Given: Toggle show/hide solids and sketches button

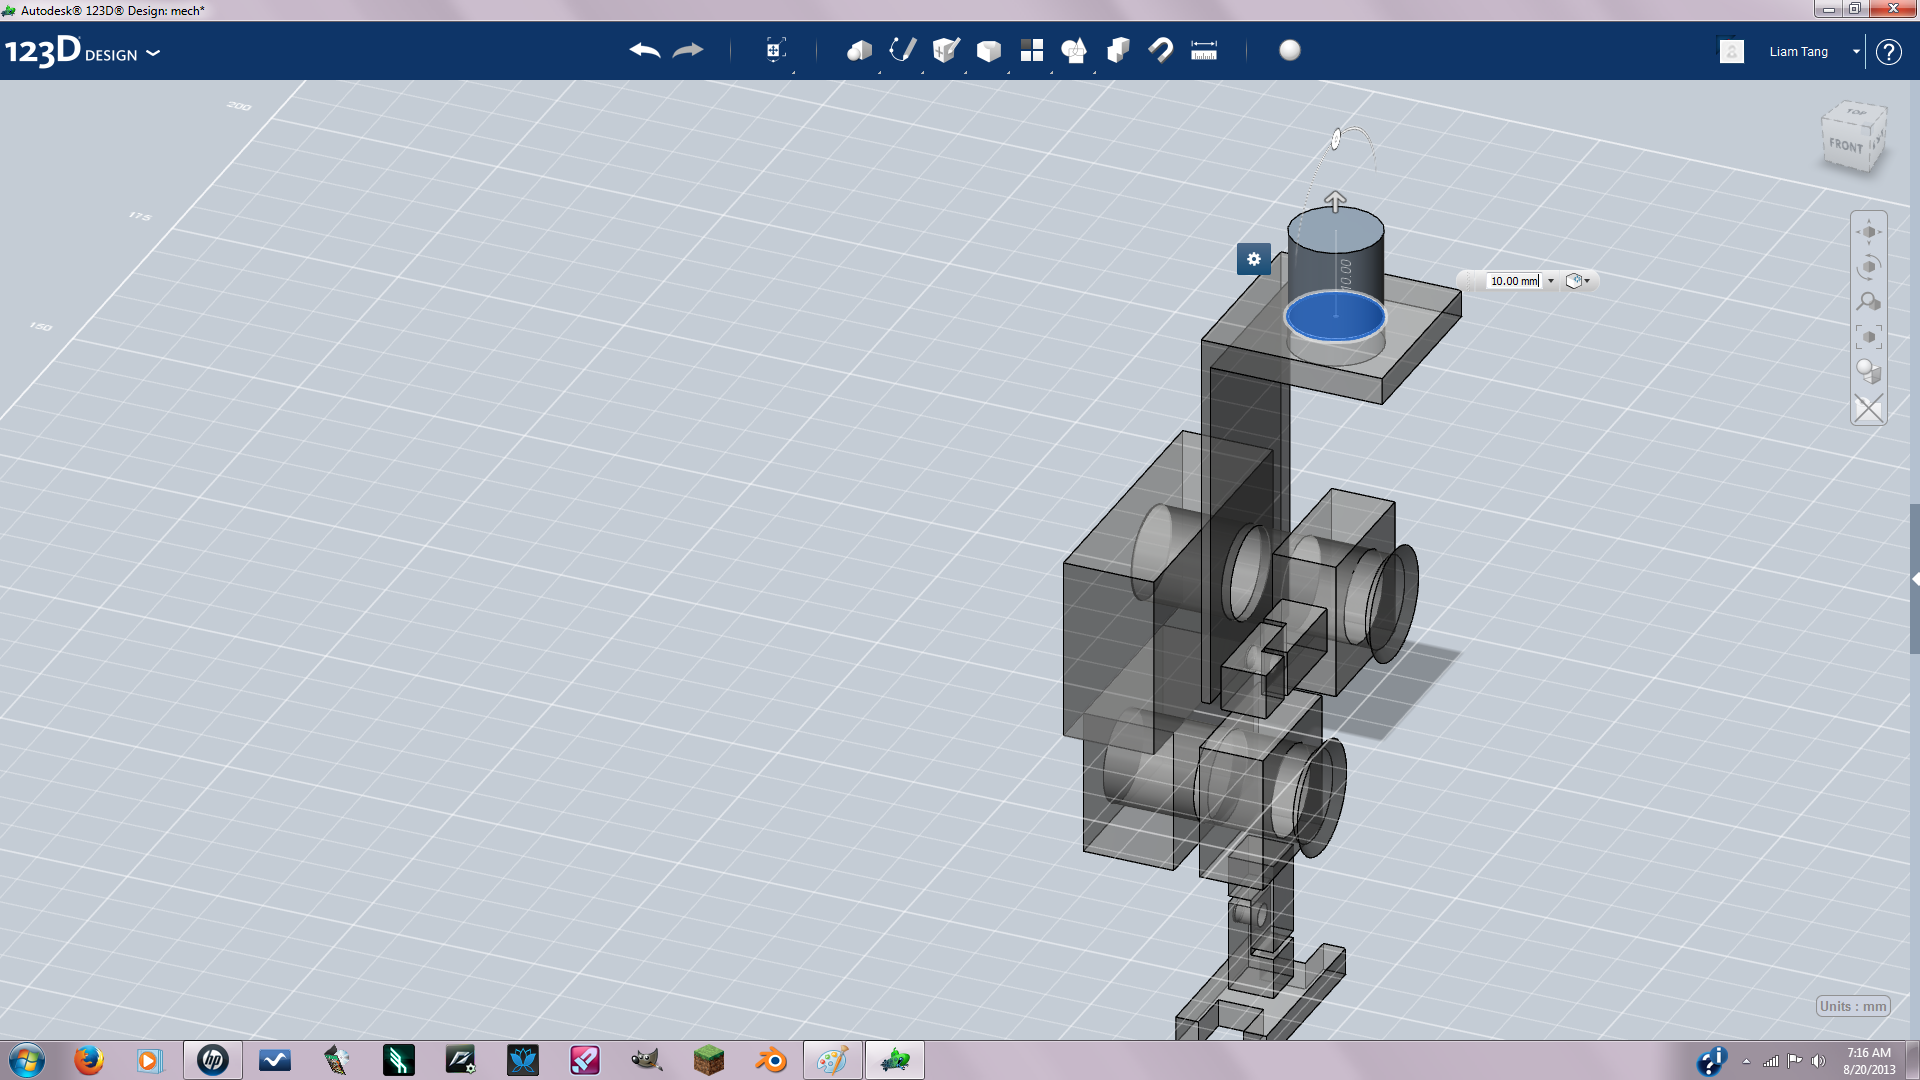Looking at the screenshot, I should [1868, 408].
